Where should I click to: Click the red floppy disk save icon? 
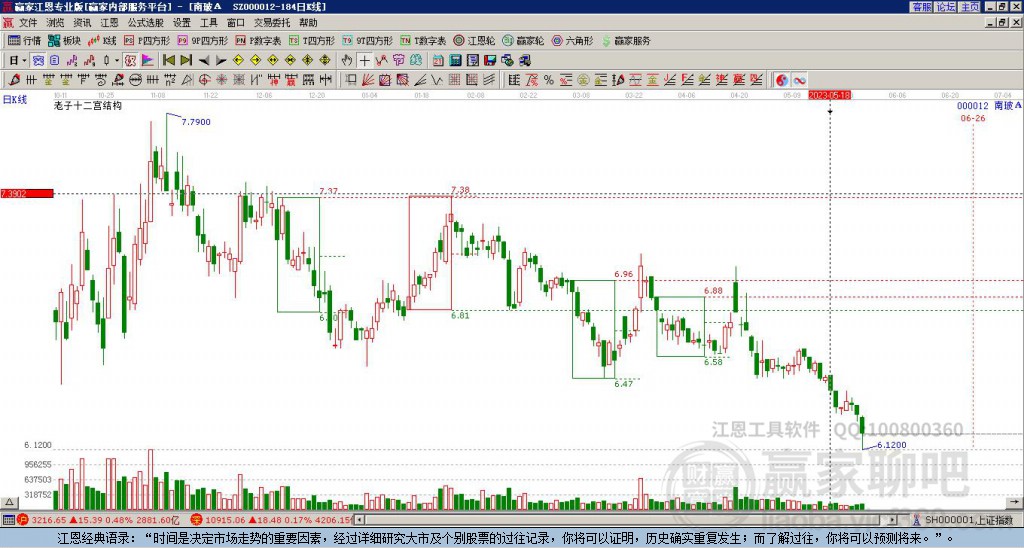pos(490,60)
